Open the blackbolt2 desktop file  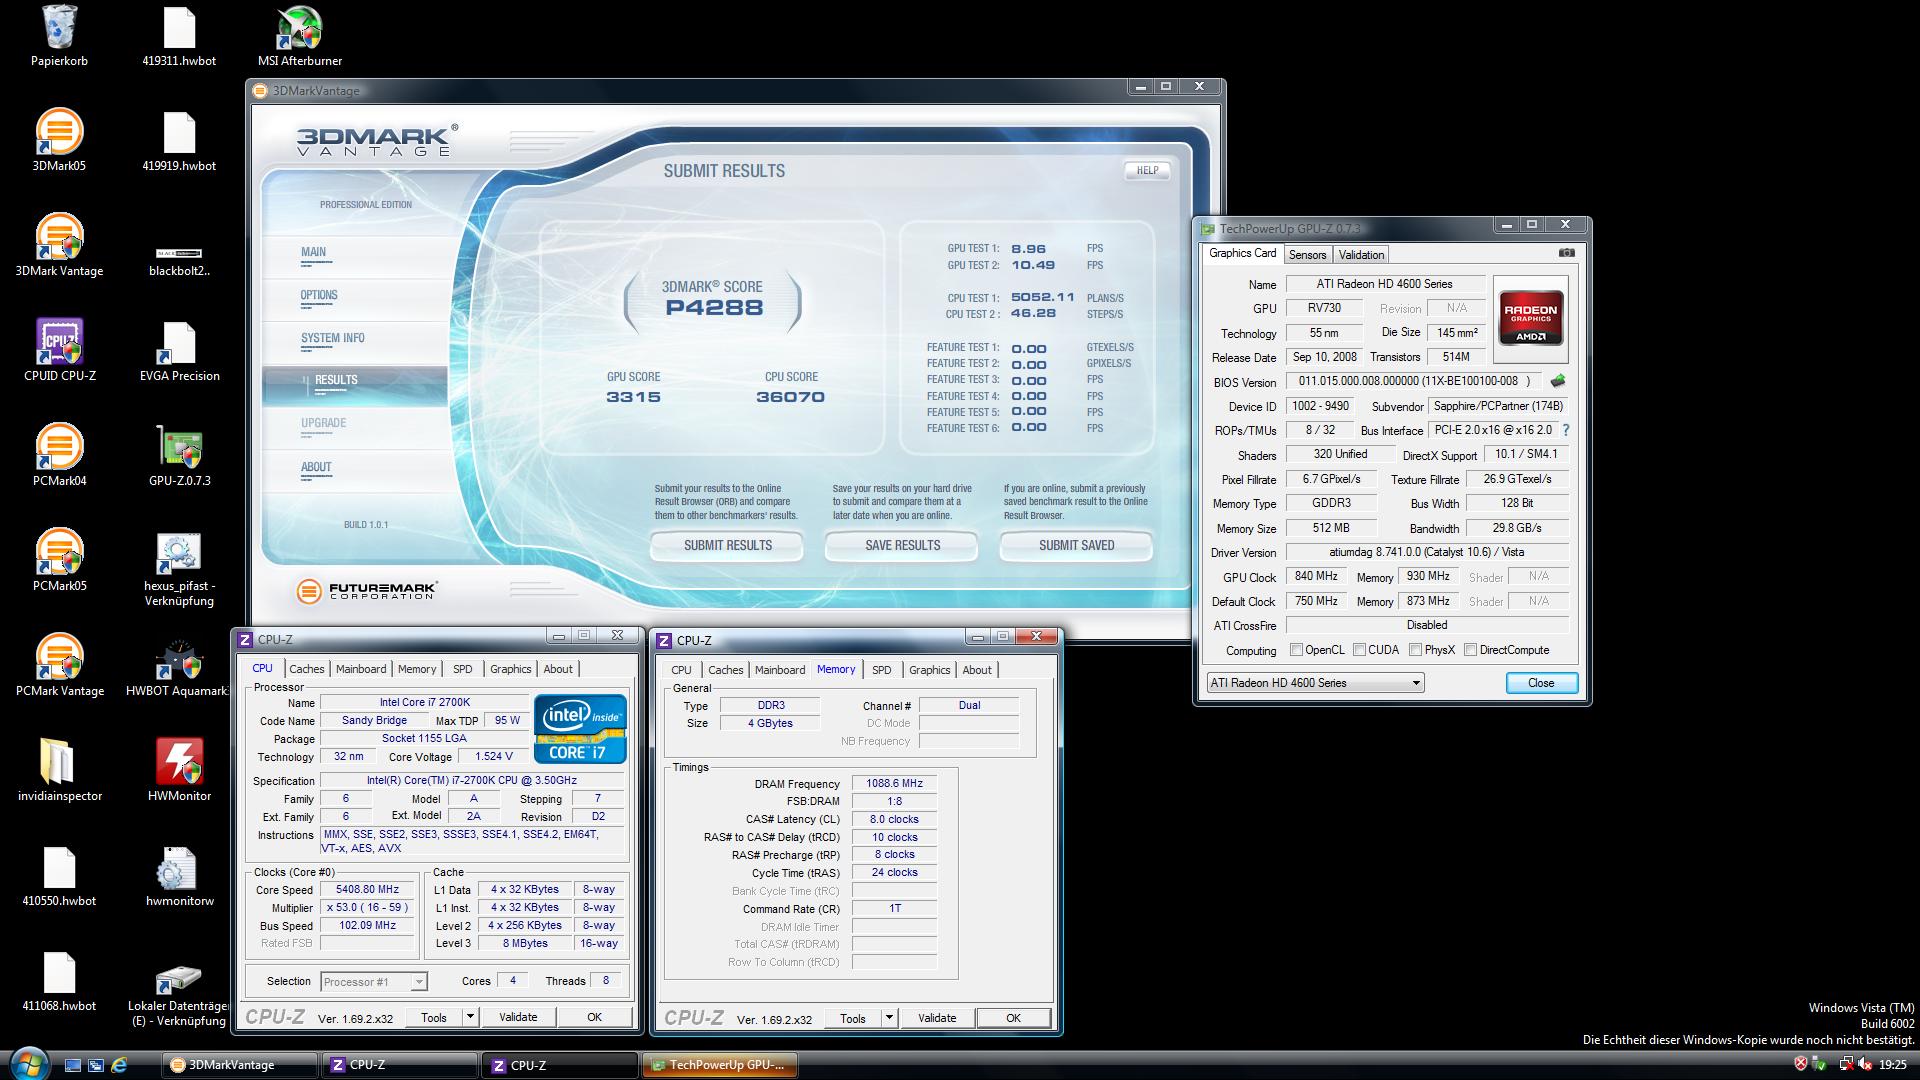click(x=179, y=262)
